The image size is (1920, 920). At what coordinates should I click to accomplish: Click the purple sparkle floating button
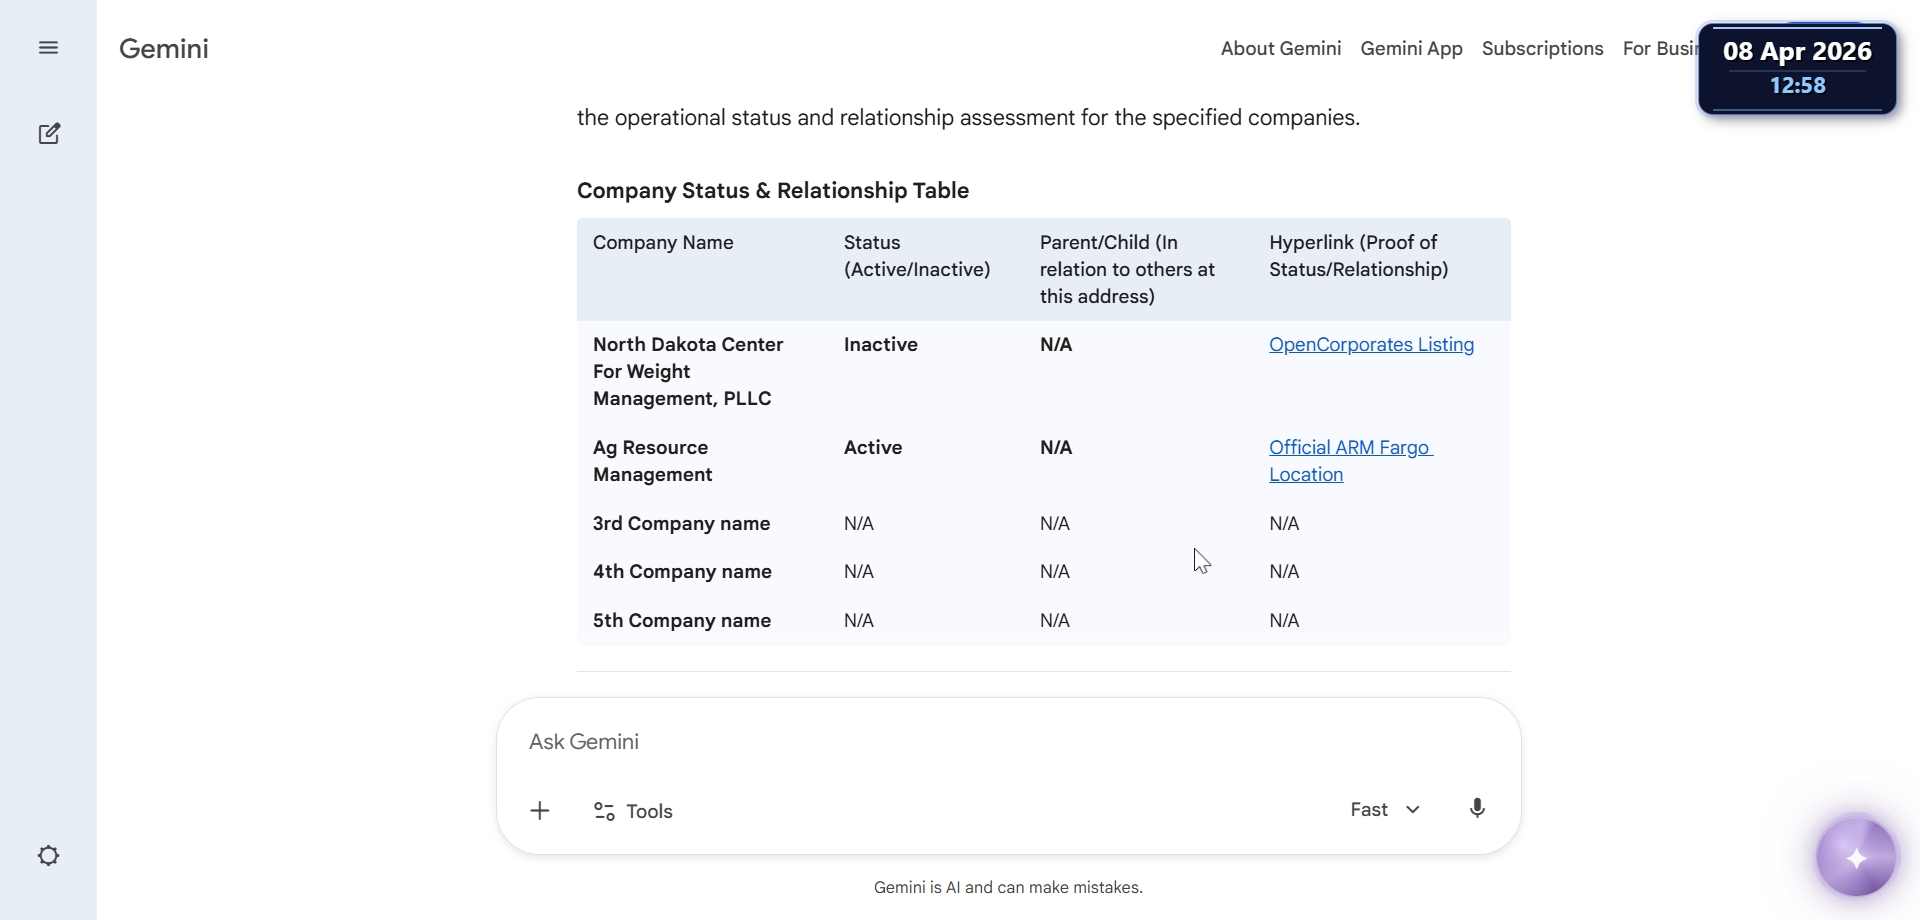1856,858
